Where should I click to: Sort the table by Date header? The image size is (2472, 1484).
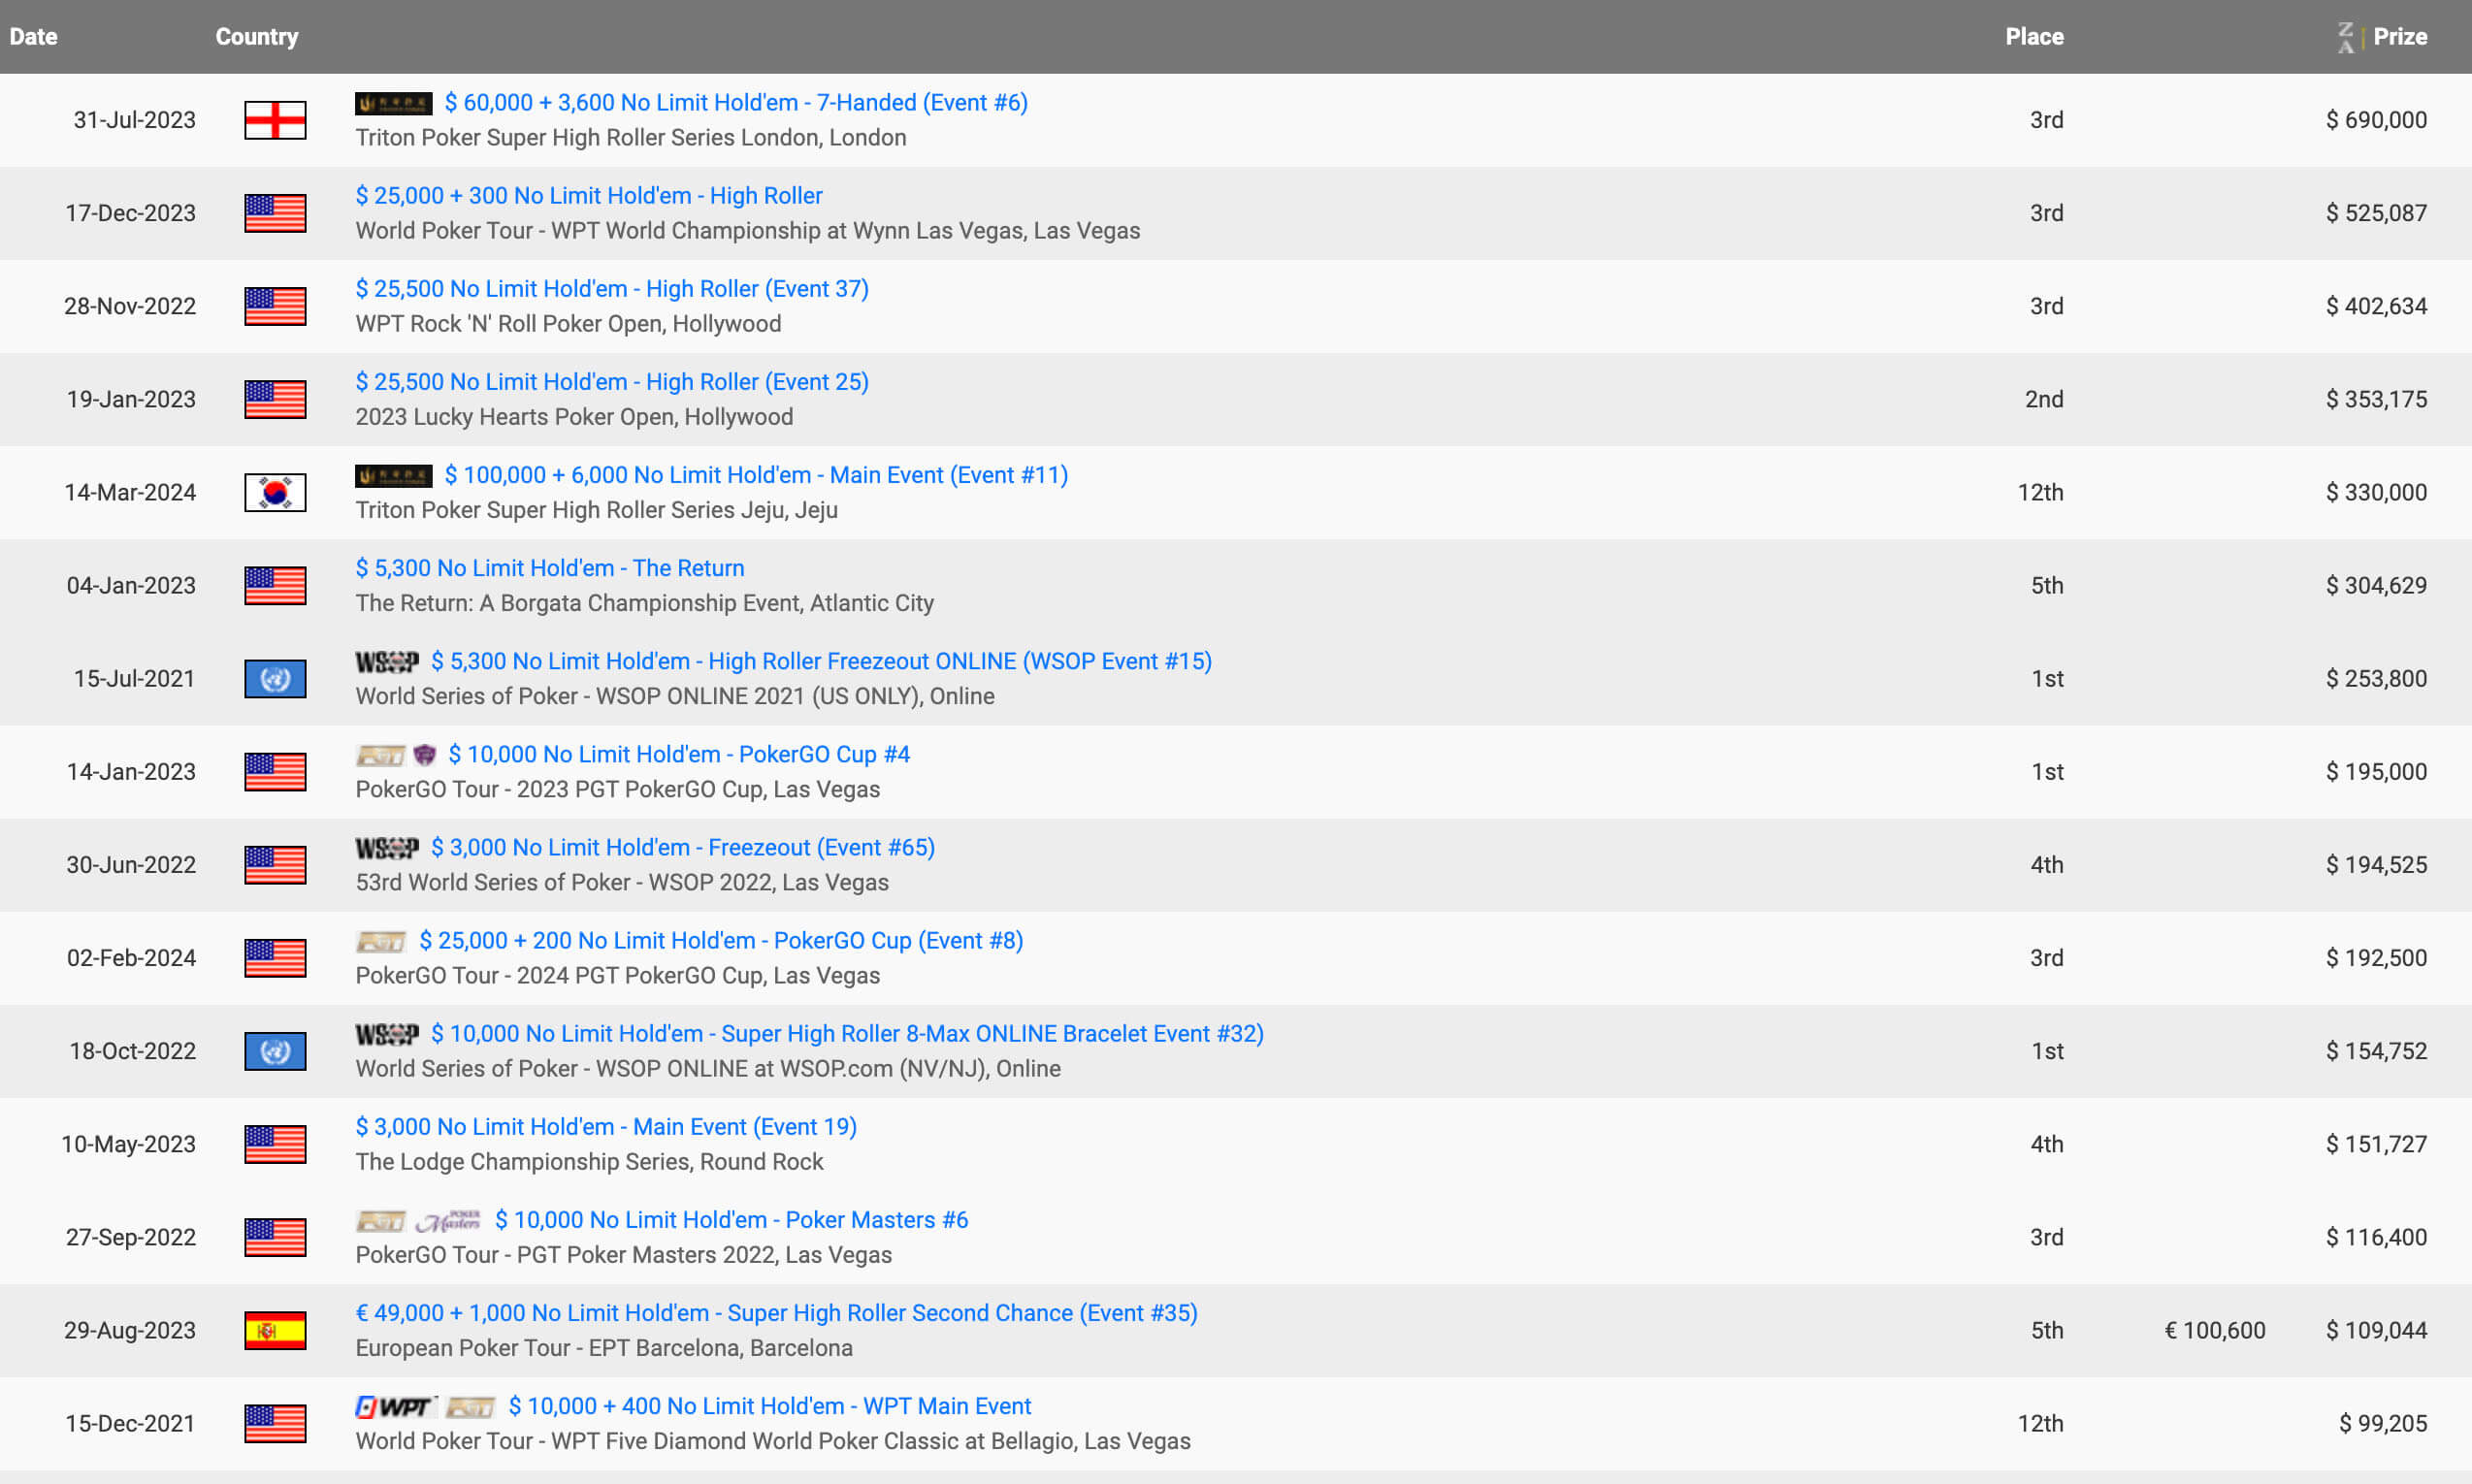[x=33, y=37]
